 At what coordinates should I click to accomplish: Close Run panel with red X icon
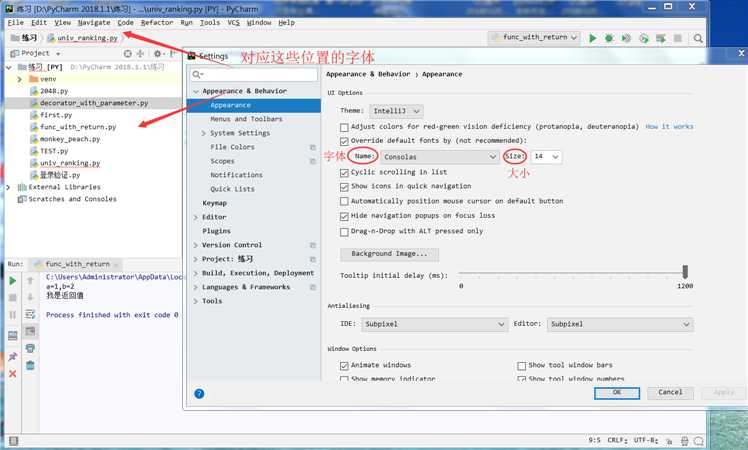click(13, 374)
